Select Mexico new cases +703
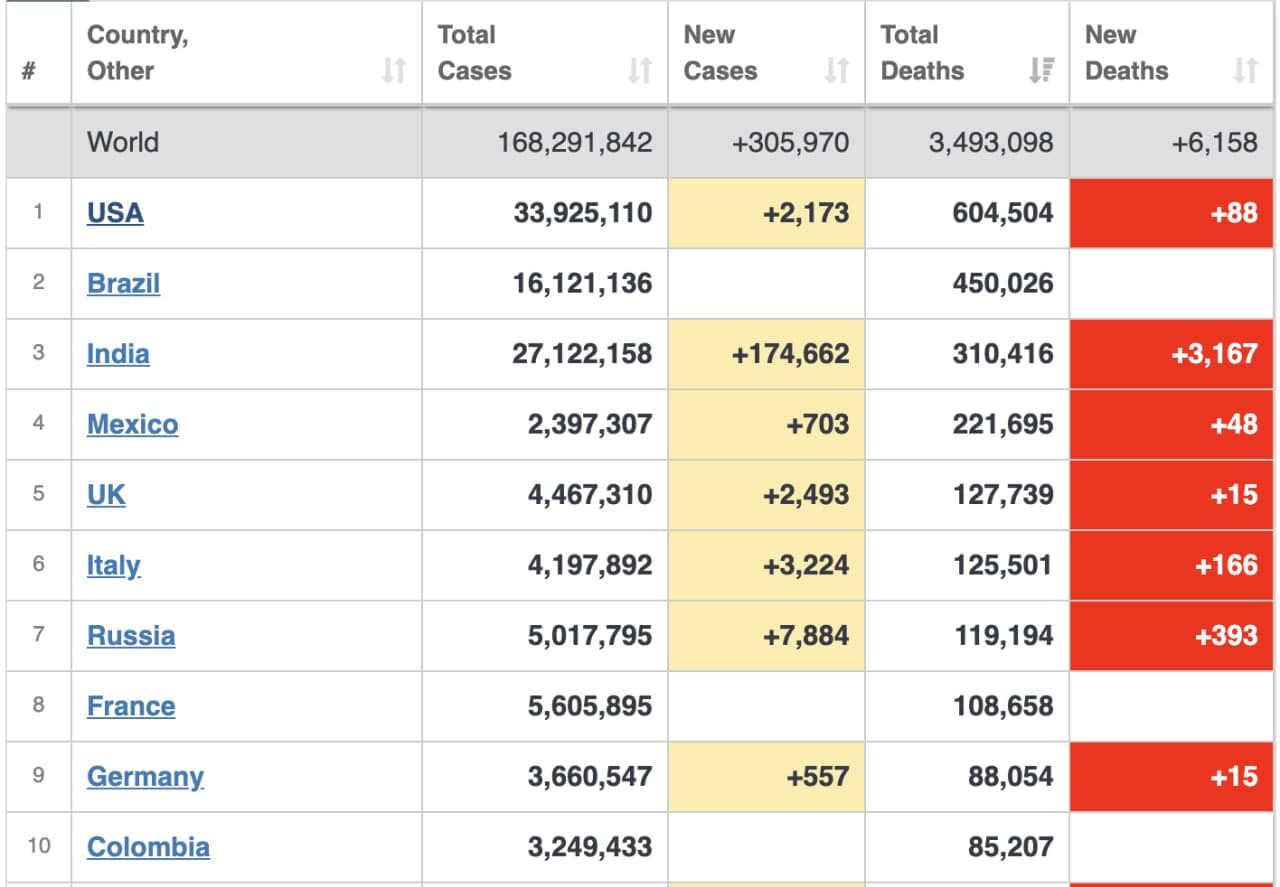Viewport: 1280px width, 887px height. (x=818, y=424)
